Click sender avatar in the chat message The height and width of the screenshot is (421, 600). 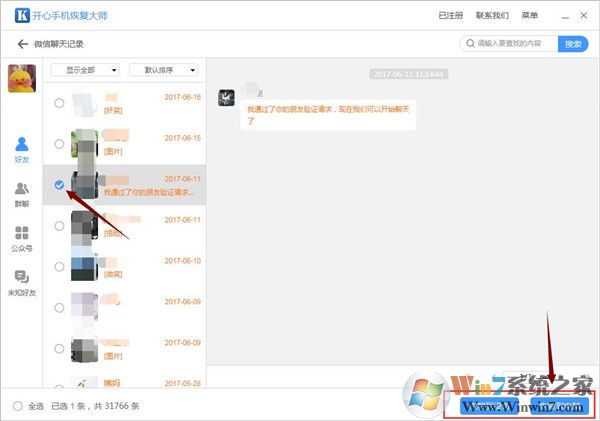coord(227,98)
